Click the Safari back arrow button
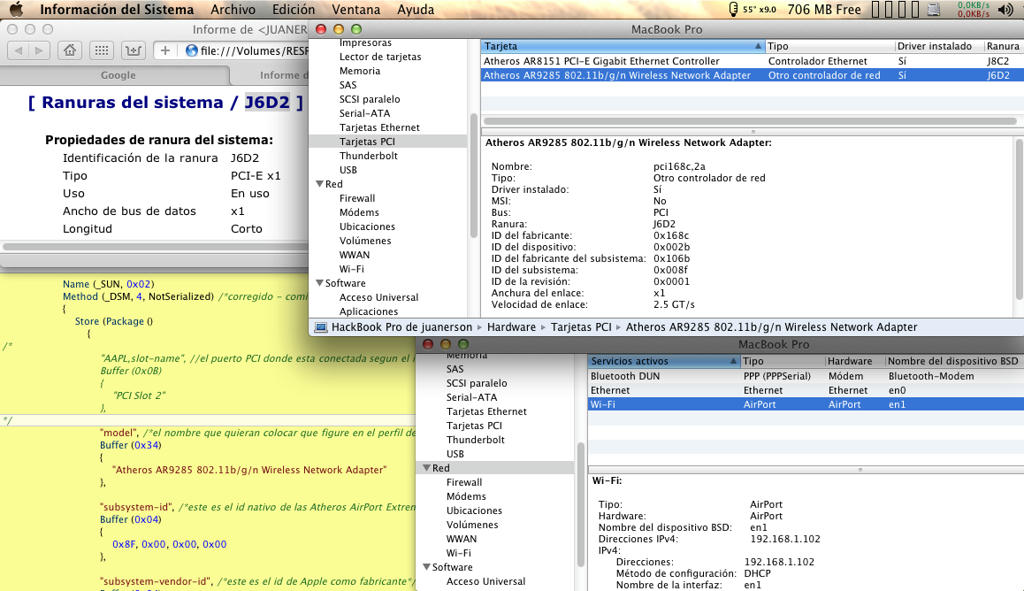Screen dimensions: 1024x591 pyautogui.click(x=17, y=50)
